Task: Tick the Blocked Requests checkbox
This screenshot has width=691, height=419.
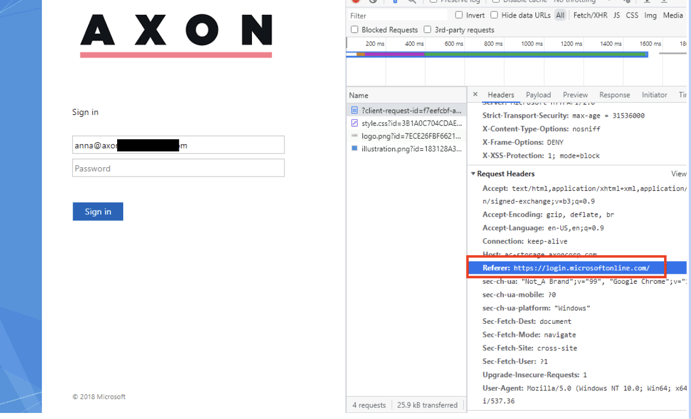Action: click(x=354, y=30)
